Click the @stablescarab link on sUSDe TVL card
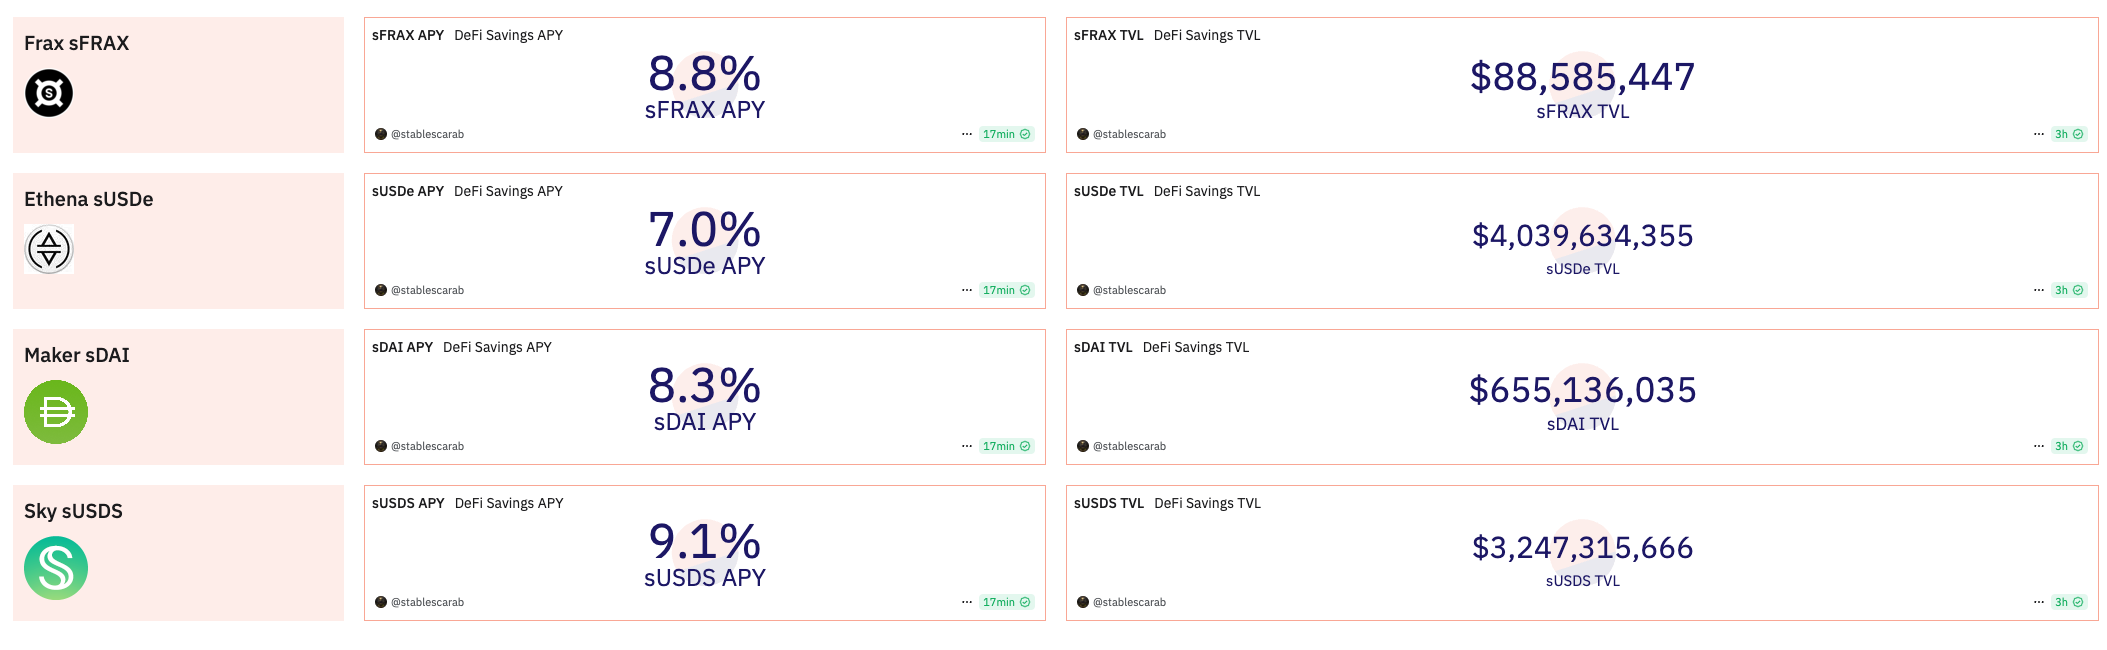Screen dimensions: 2107x650 (1131, 290)
